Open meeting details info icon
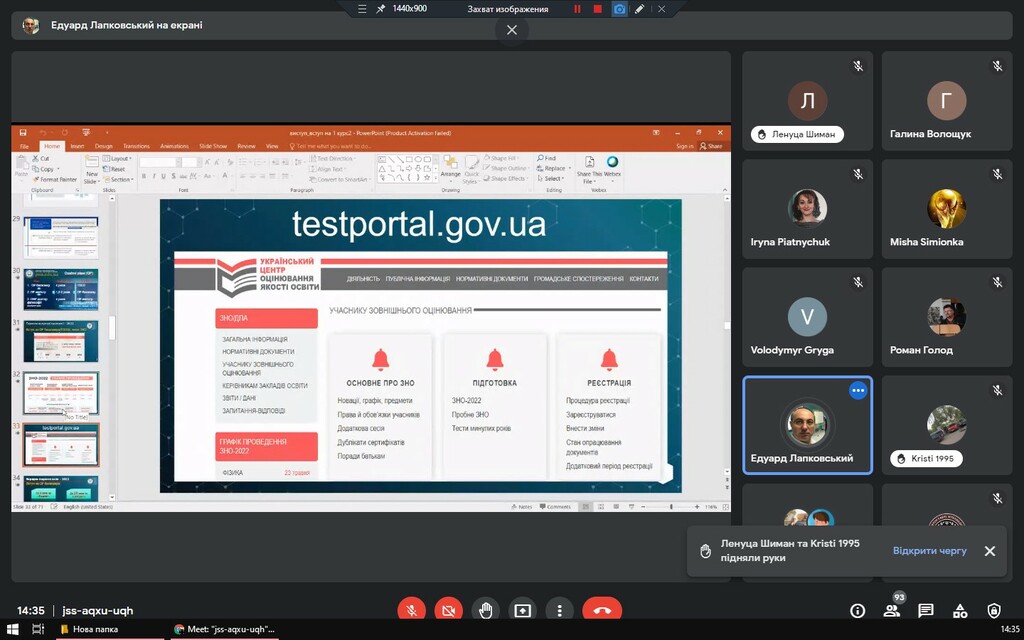The image size is (1024, 640). click(857, 611)
